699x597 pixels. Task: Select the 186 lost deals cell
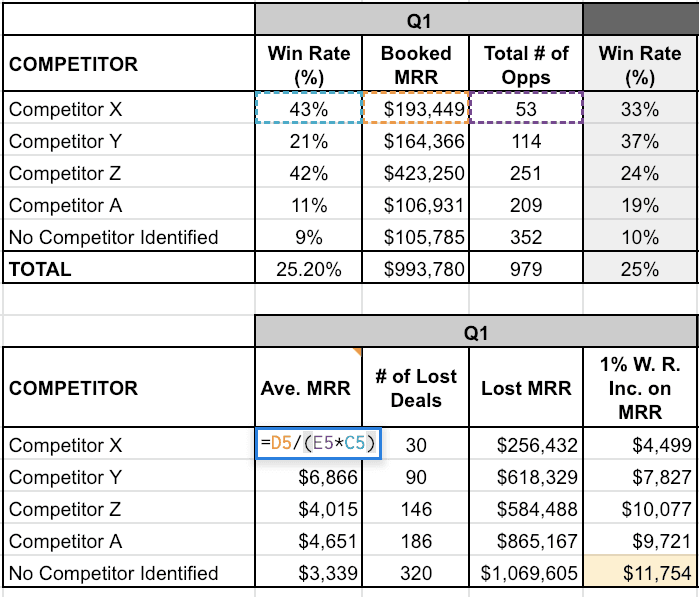(x=416, y=541)
